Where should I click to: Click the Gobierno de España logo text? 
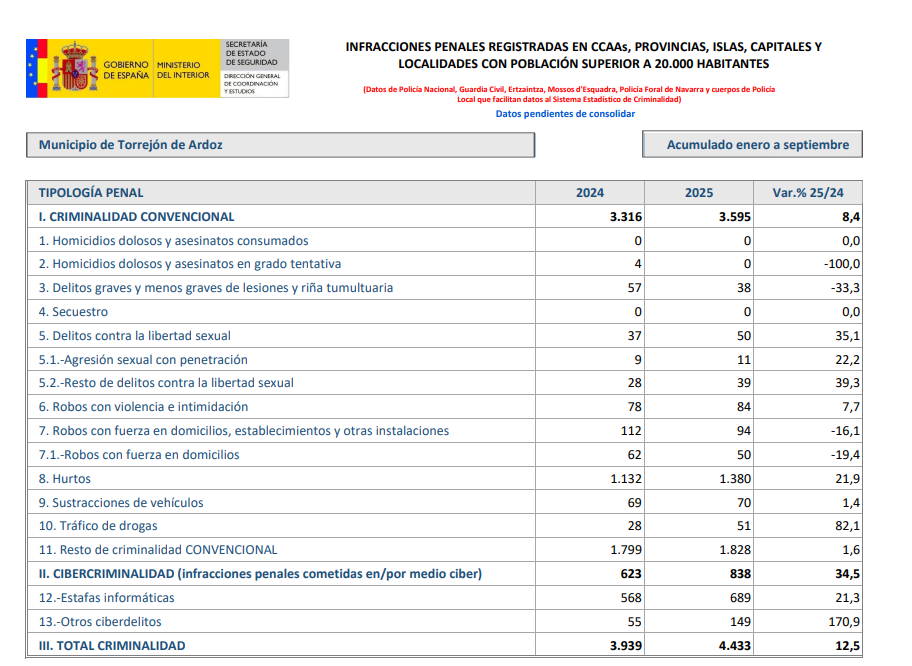(x=126, y=69)
